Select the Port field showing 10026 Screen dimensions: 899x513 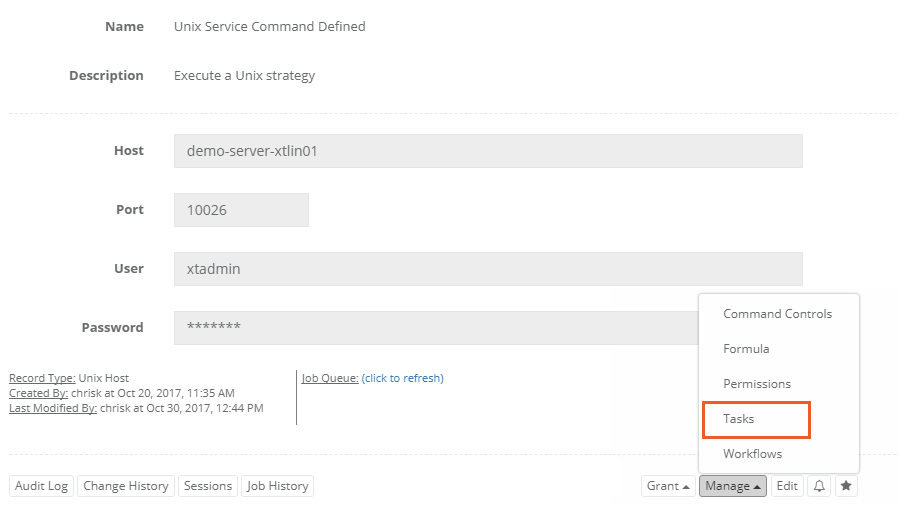click(240, 210)
